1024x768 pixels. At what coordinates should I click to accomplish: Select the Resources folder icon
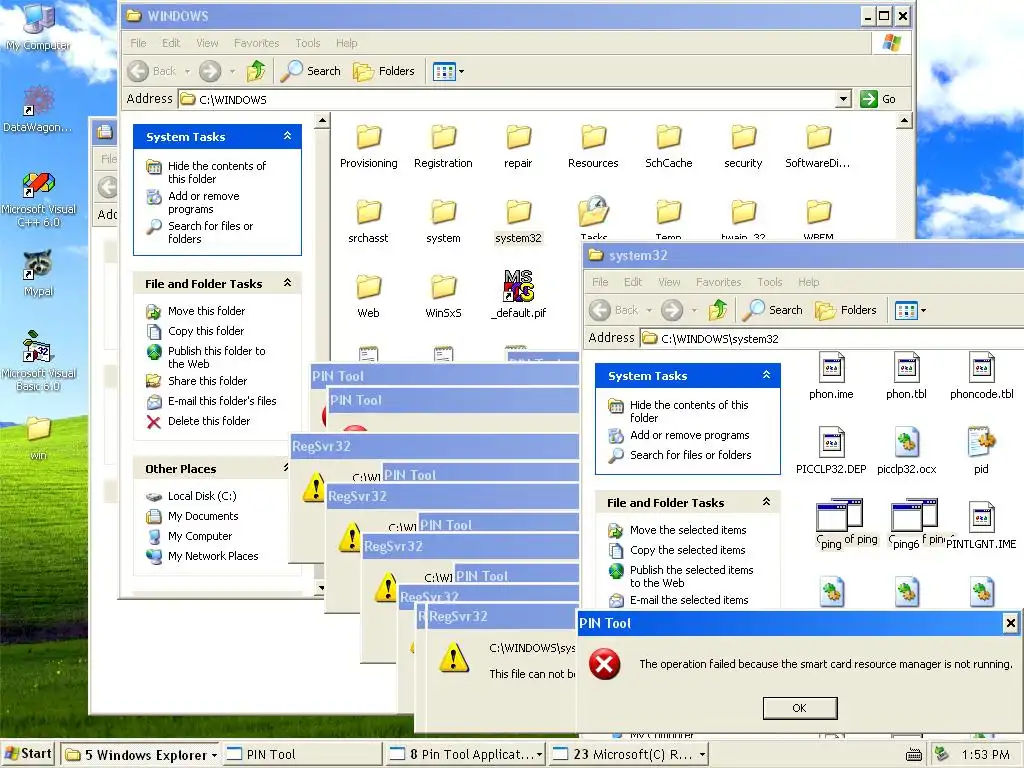(x=594, y=137)
